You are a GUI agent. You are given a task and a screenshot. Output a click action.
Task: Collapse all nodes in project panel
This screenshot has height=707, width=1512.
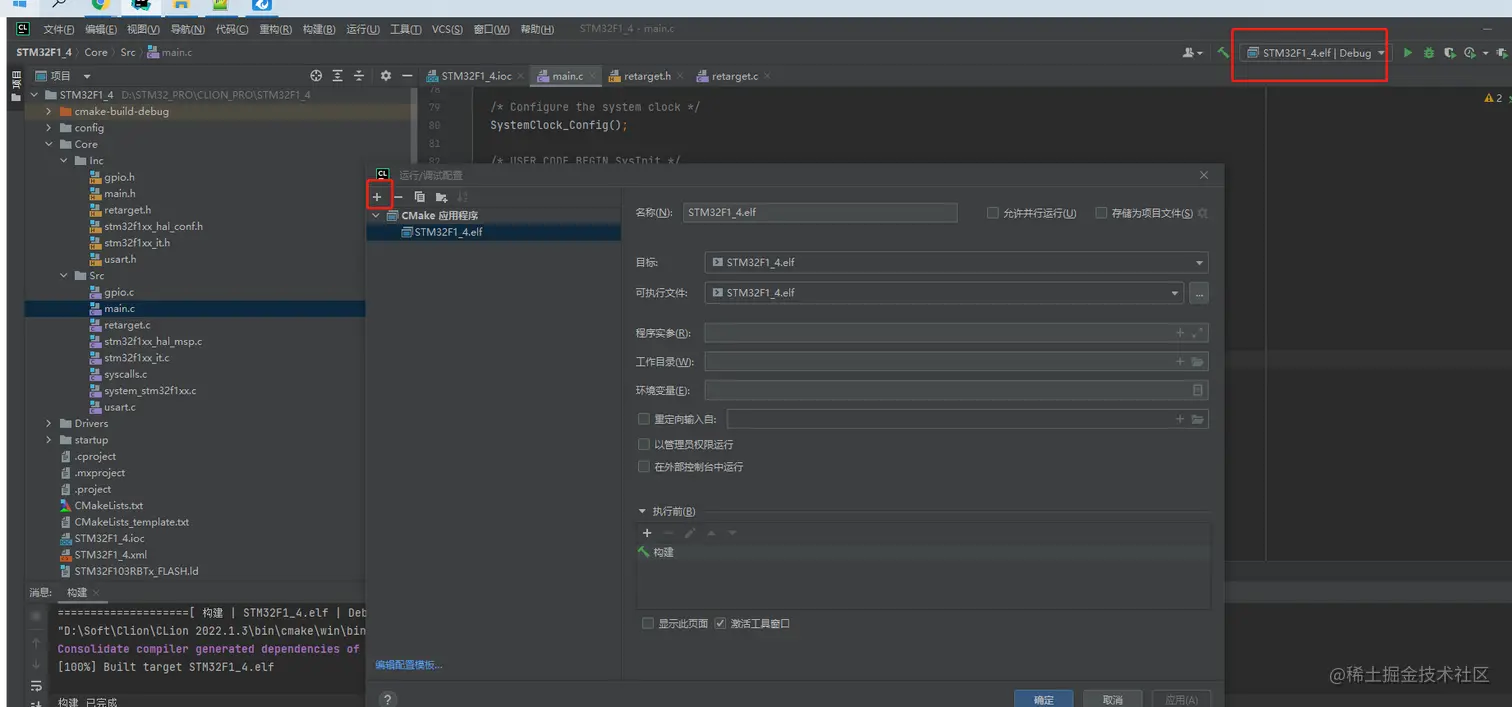pos(359,76)
